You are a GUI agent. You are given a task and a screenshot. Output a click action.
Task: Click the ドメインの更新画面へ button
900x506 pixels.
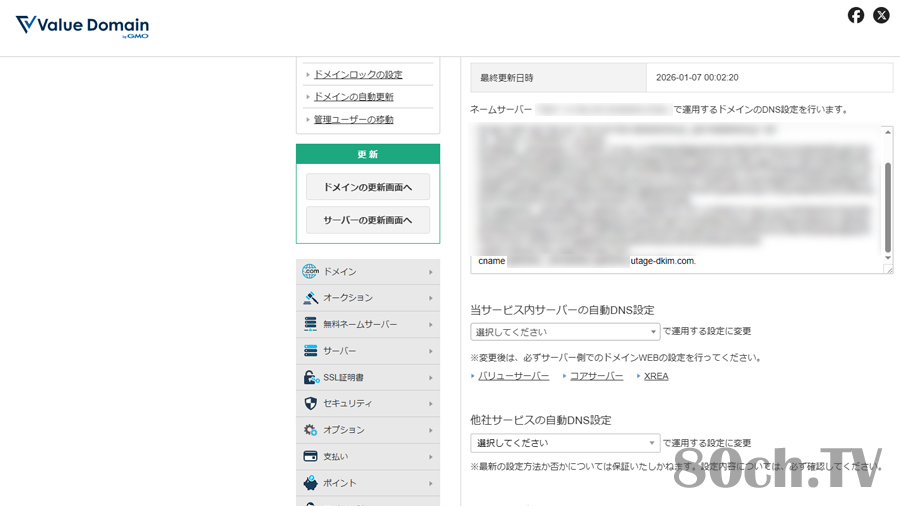[368, 187]
